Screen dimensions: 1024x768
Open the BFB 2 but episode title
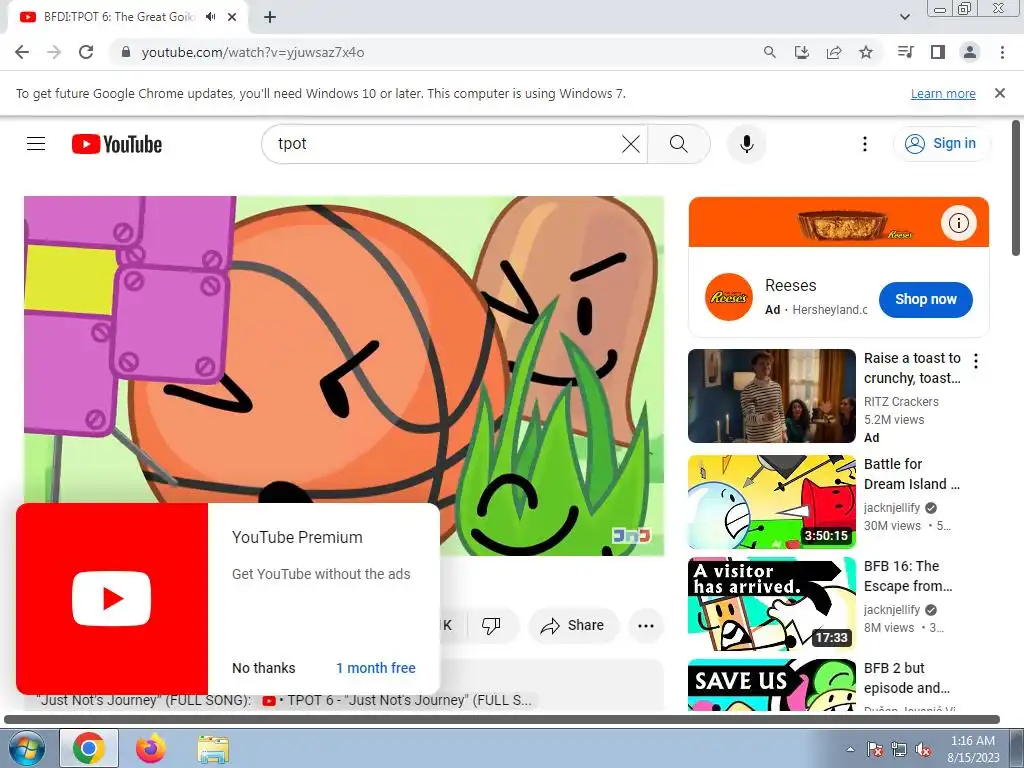coord(906,678)
